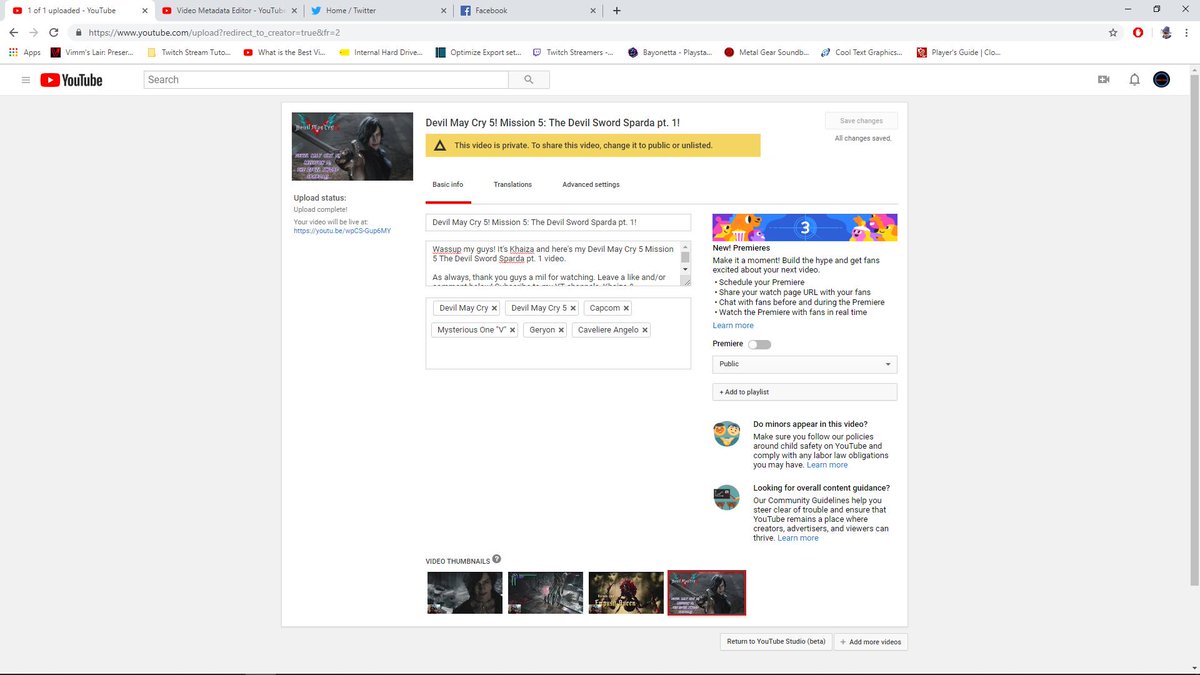Open the Chrome three-dot menu

tap(1188, 32)
